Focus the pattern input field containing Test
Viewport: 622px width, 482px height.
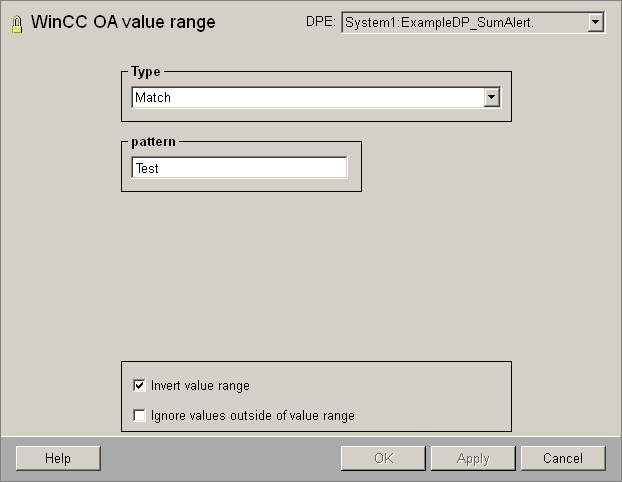[239, 168]
